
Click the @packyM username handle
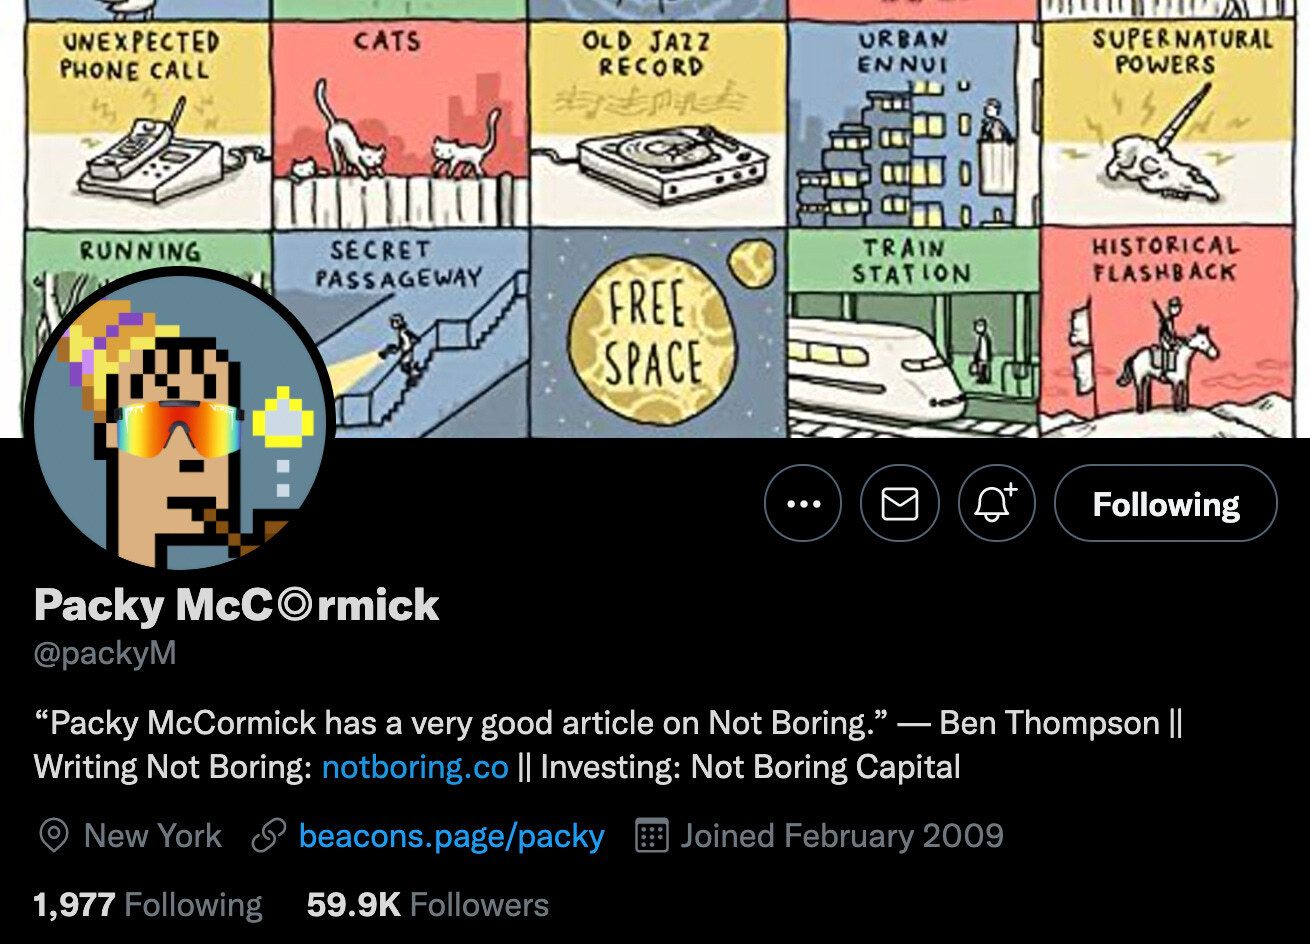point(105,654)
